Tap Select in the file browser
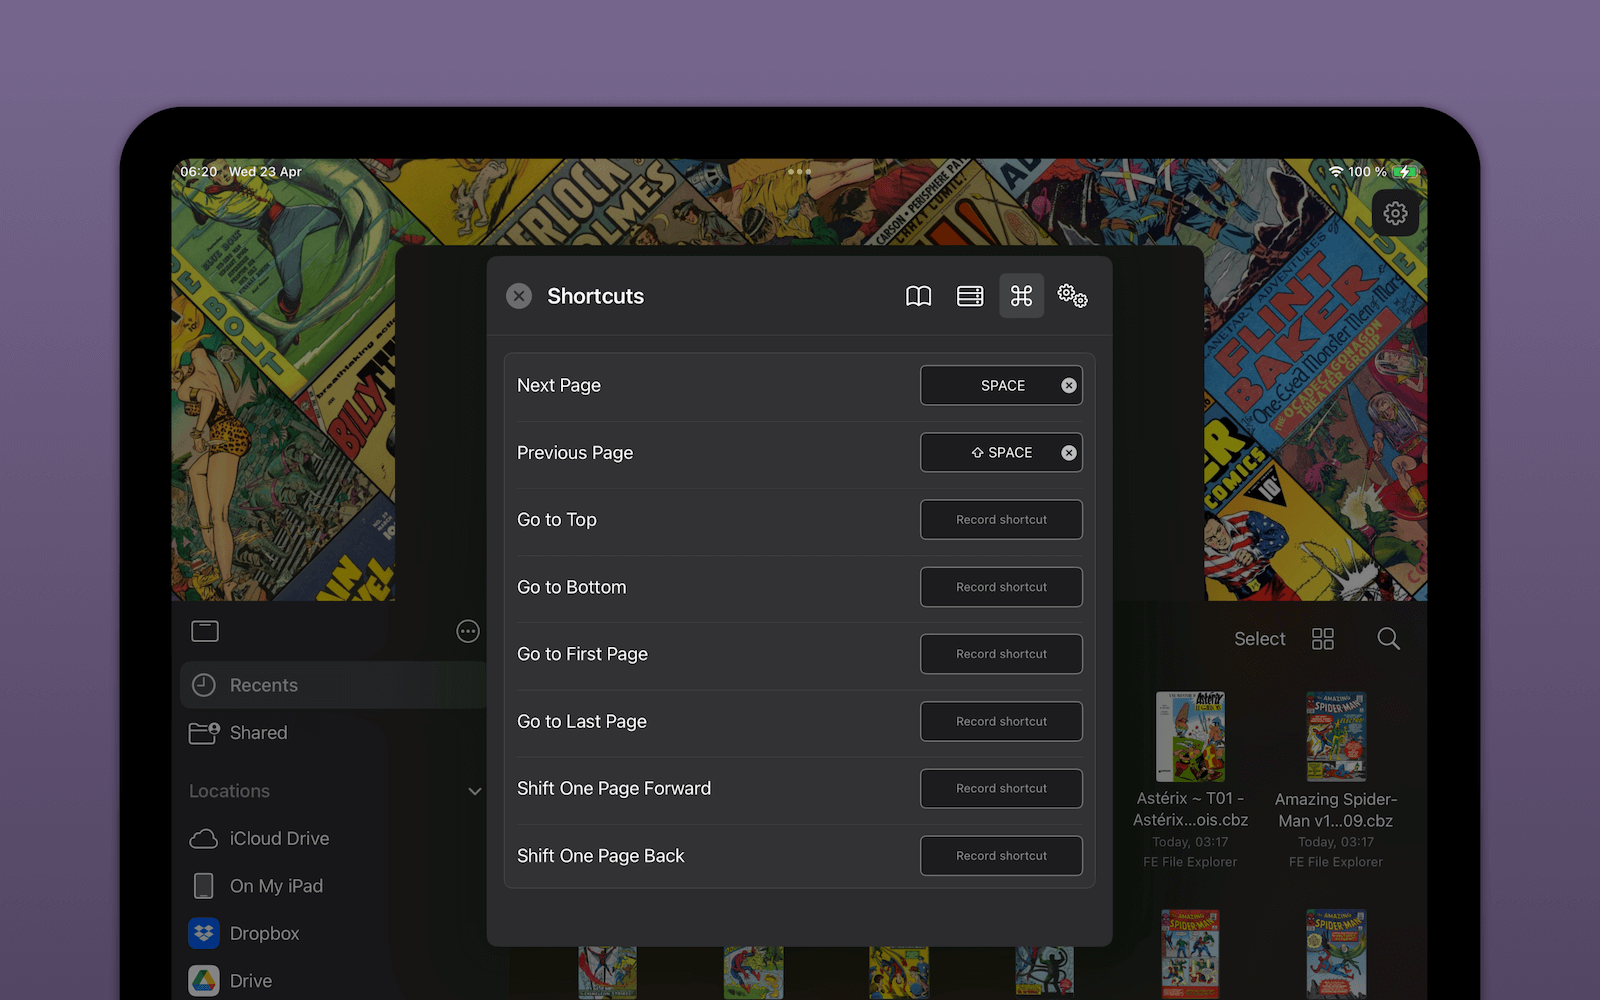The height and width of the screenshot is (1000, 1600). (x=1259, y=639)
